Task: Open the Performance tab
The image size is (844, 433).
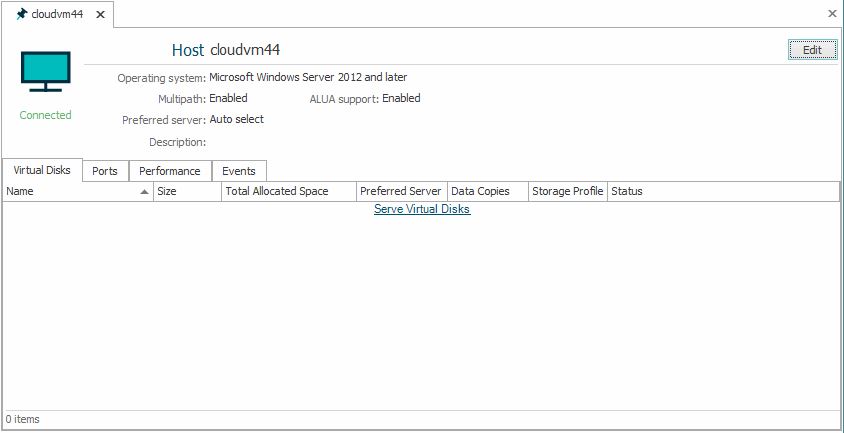Action: 170,171
